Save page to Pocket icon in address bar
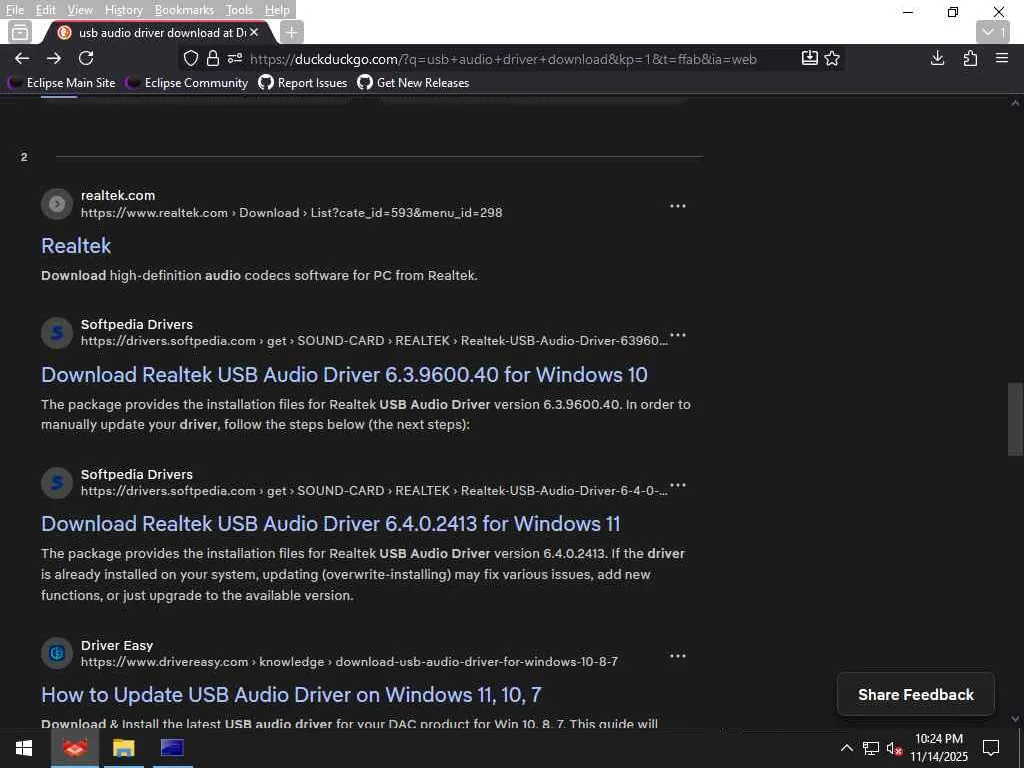This screenshot has width=1024, height=768. [x=810, y=58]
